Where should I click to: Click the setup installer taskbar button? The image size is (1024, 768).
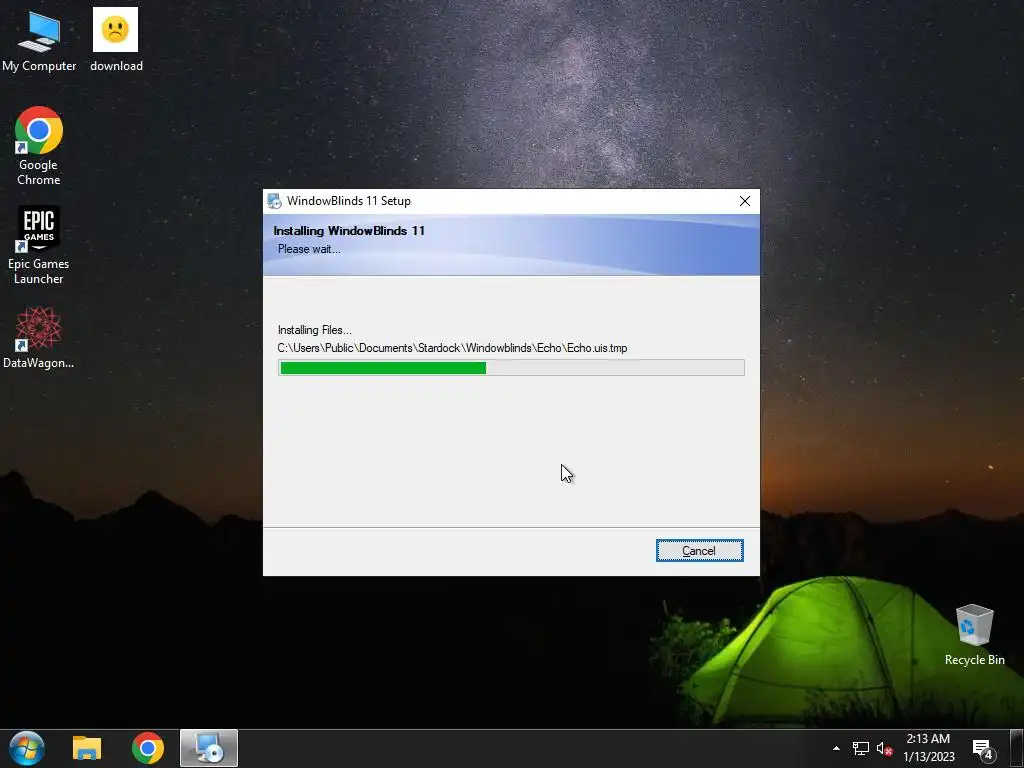(209, 748)
